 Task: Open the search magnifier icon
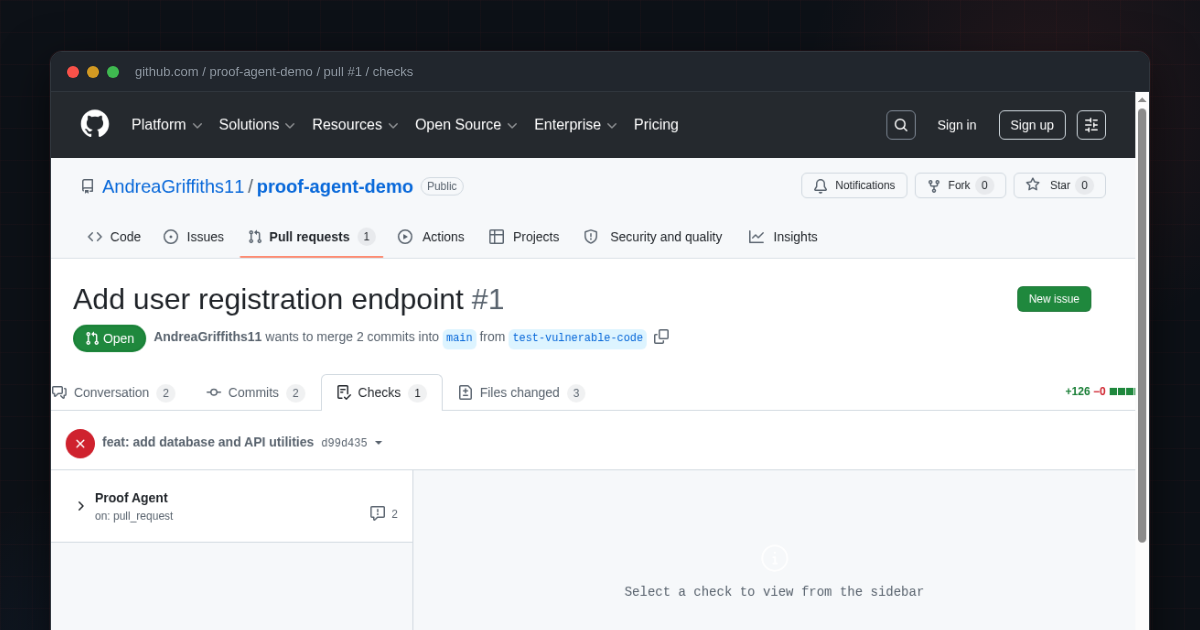point(900,125)
